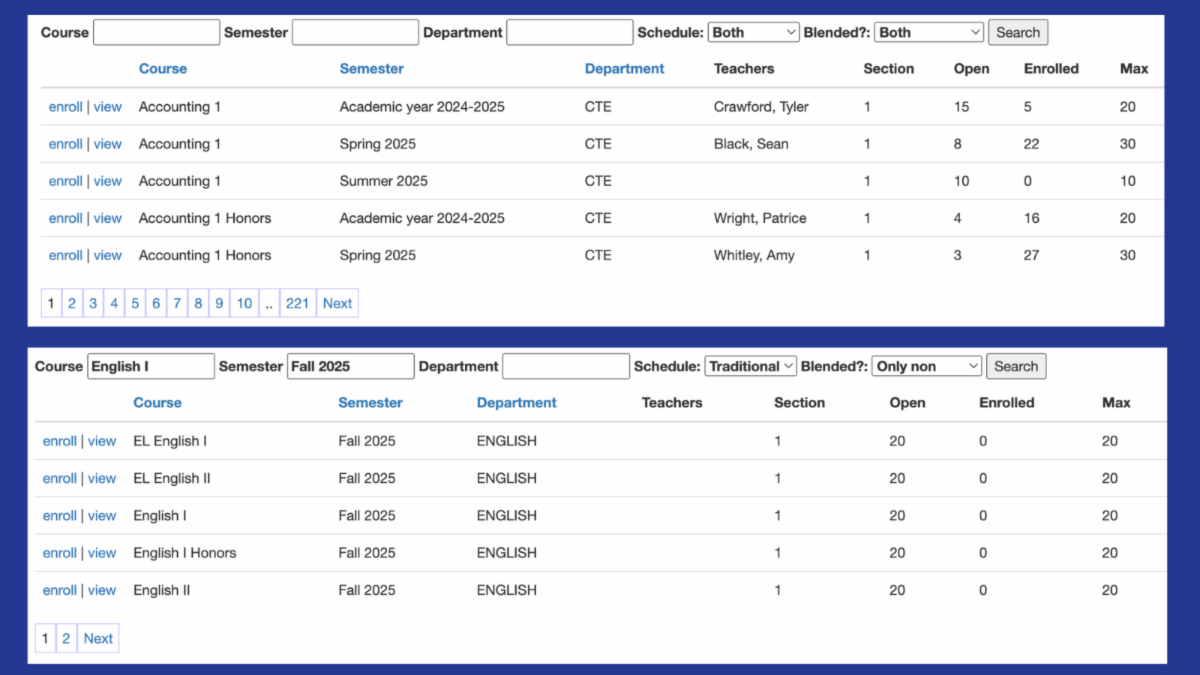Expand the Schedule dropdown showing Traditional
The width and height of the screenshot is (1200, 675).
click(750, 366)
